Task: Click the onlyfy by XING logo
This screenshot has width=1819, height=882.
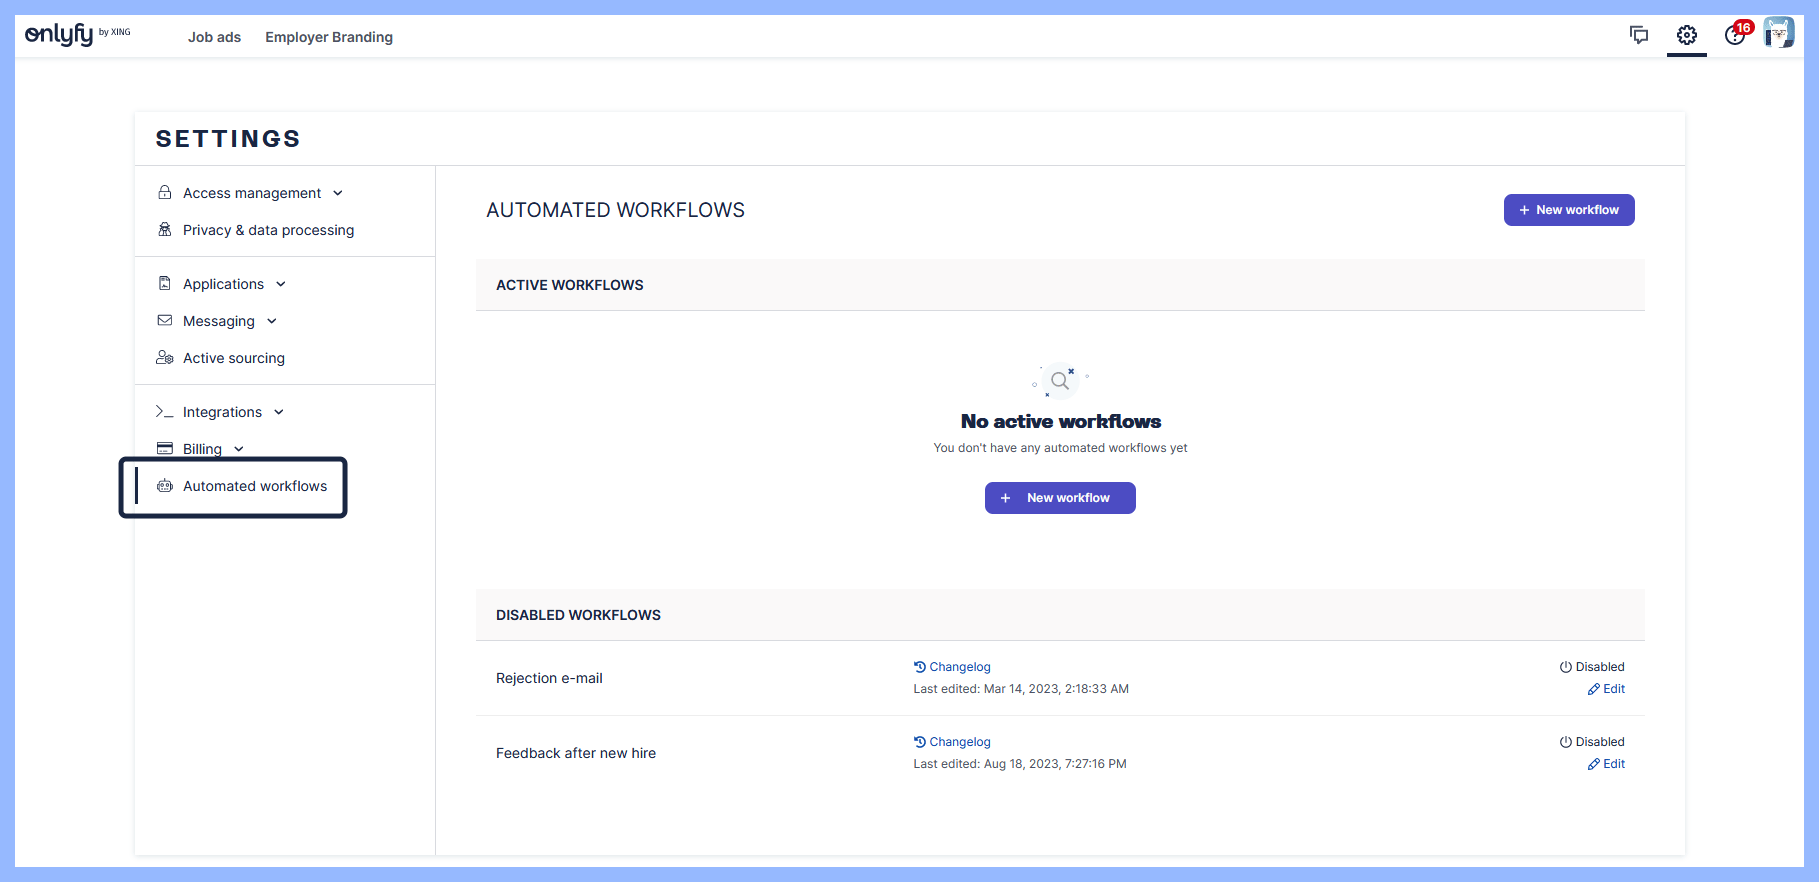Action: pos(78,35)
